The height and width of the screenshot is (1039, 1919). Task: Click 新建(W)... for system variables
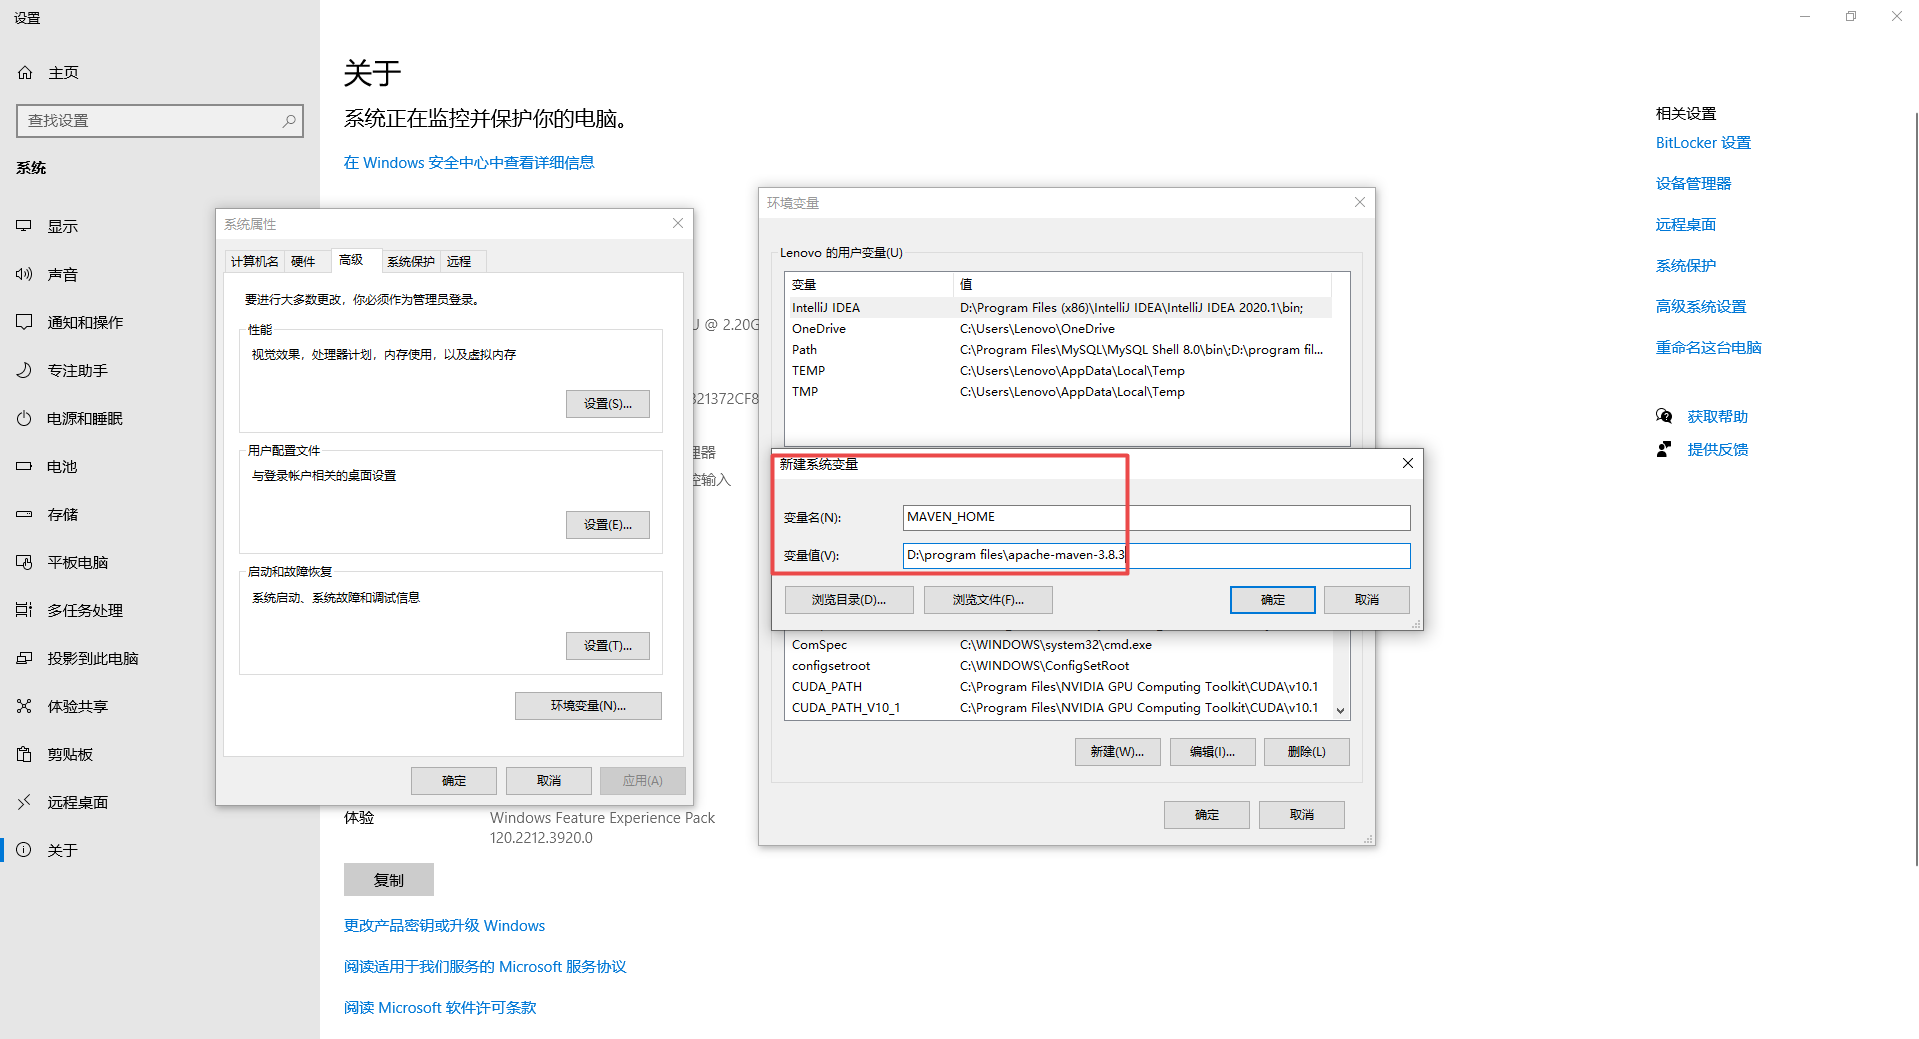tap(1118, 752)
